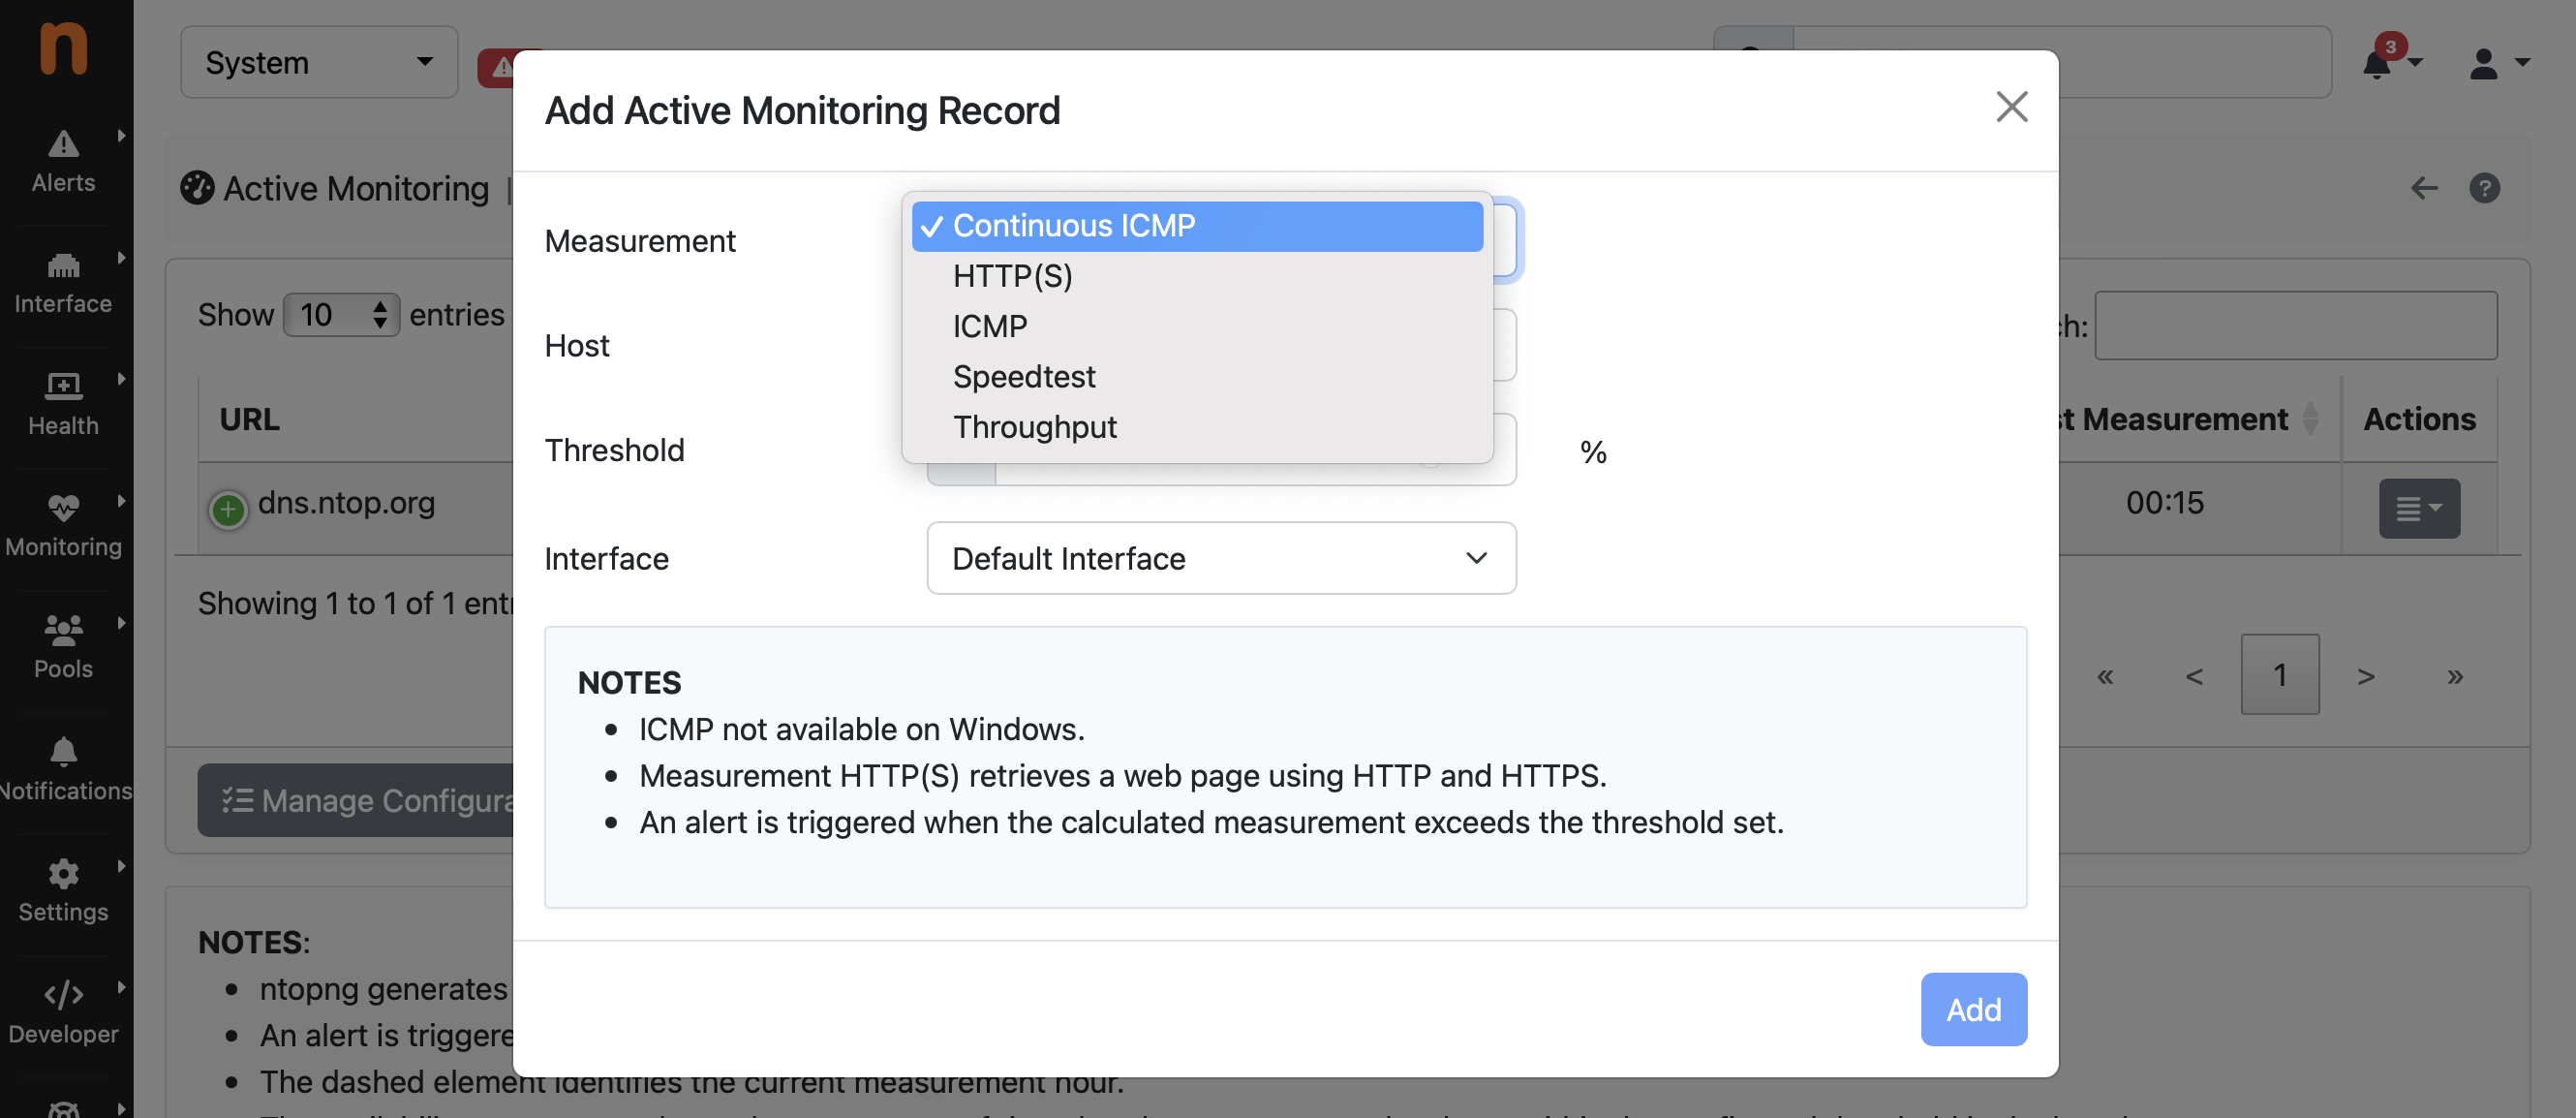Viewport: 2576px width, 1118px height.
Task: Open the Notifications bell in sidebar
Action: (x=64, y=769)
